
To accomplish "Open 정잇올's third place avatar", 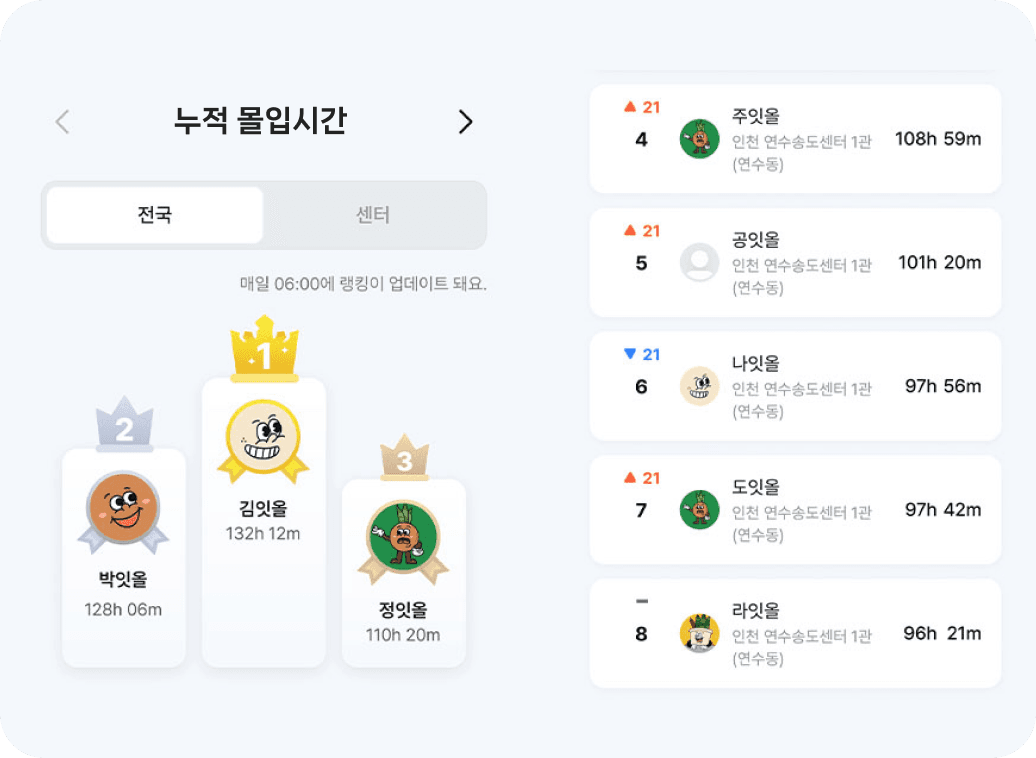I will [x=403, y=537].
